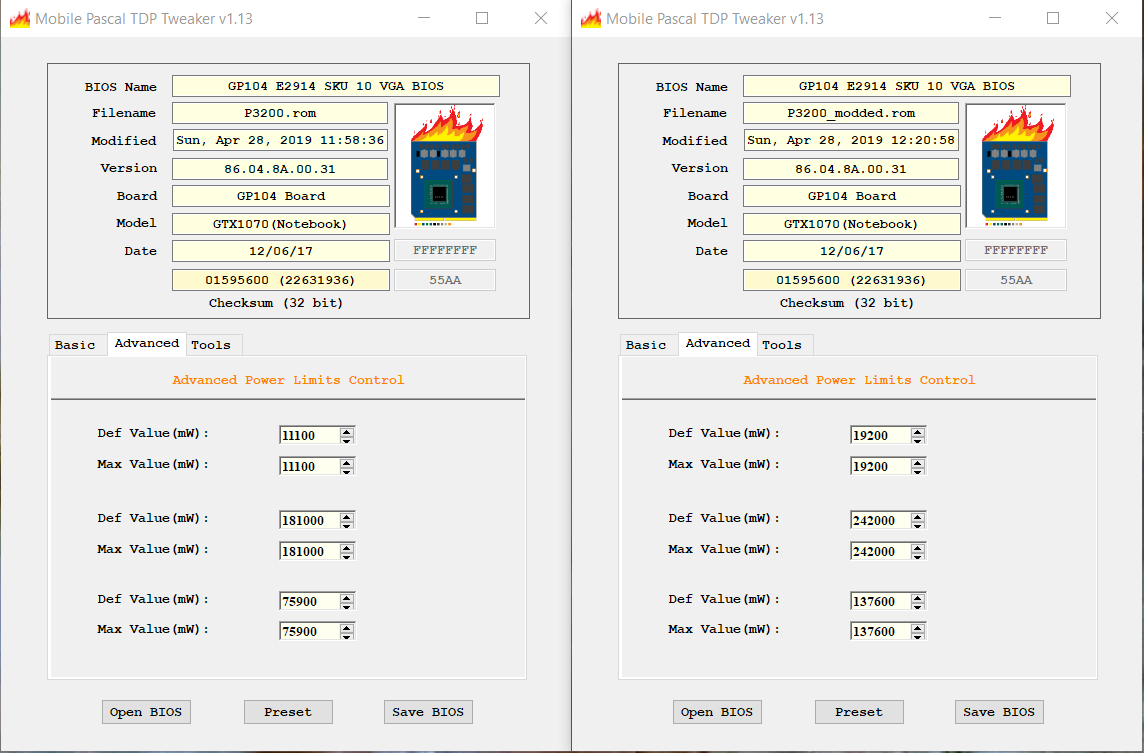Click the Model field GTX1070(Notebook) in the P3200_modded.rom window
Viewport: 1144px width, 753px height.
pyautogui.click(x=851, y=224)
